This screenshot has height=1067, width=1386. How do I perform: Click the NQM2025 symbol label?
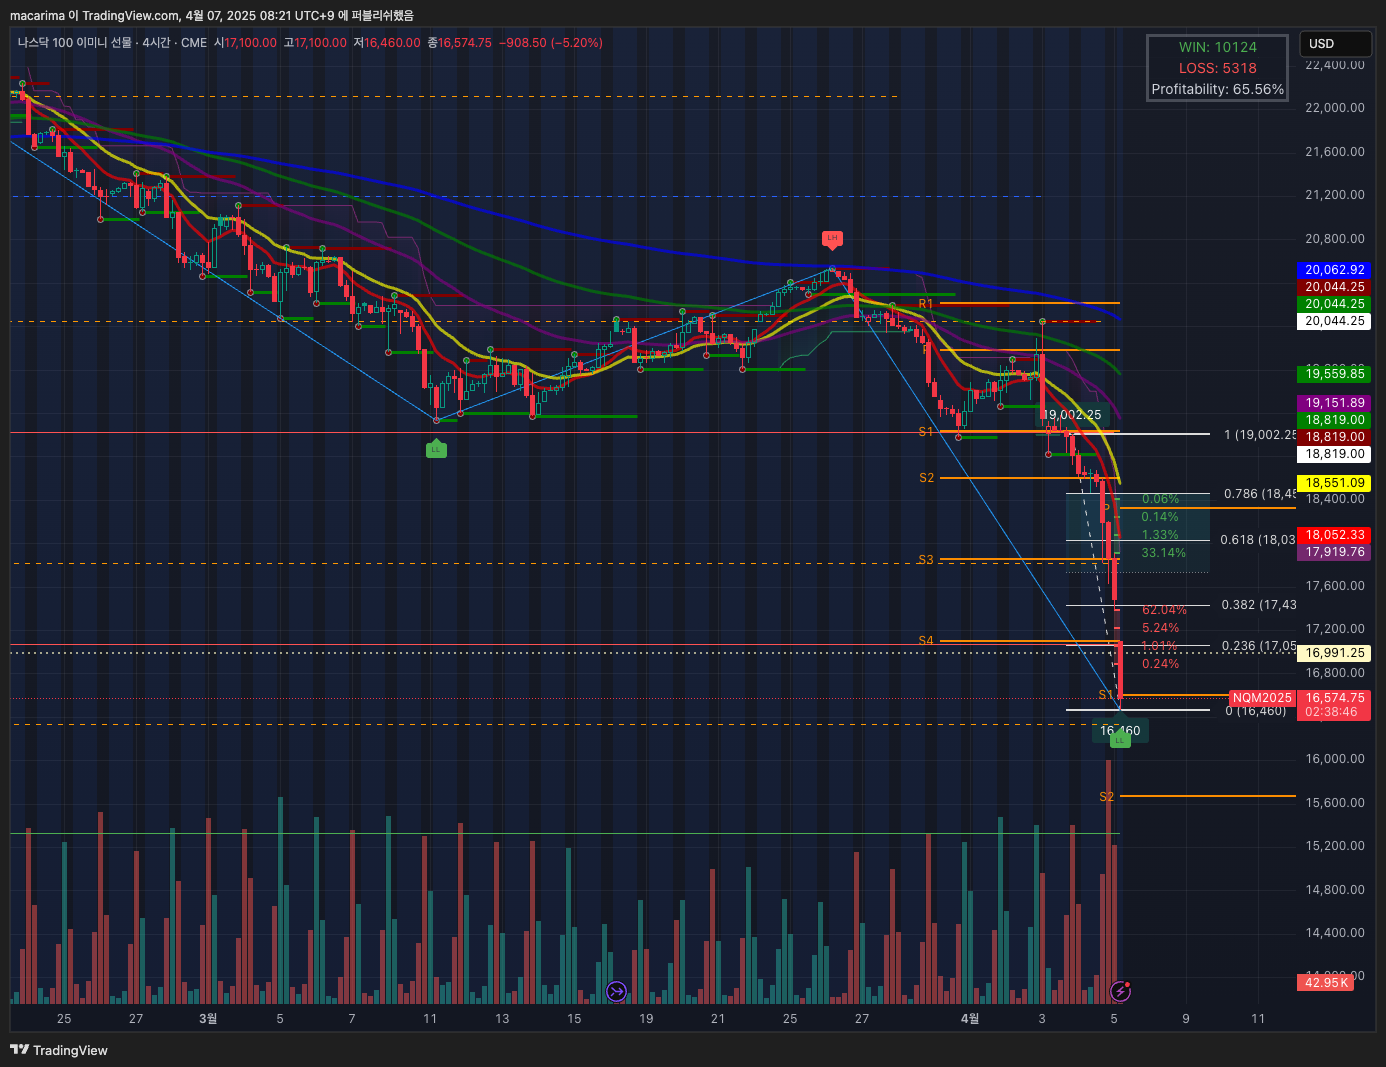pos(1262,698)
